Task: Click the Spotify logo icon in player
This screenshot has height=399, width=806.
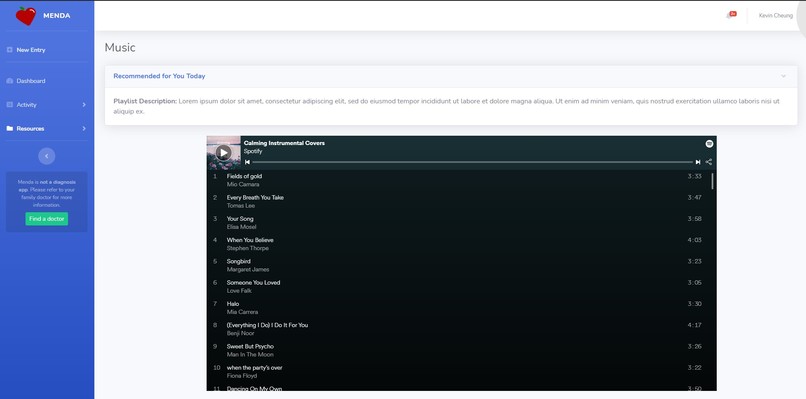Action: (709, 144)
